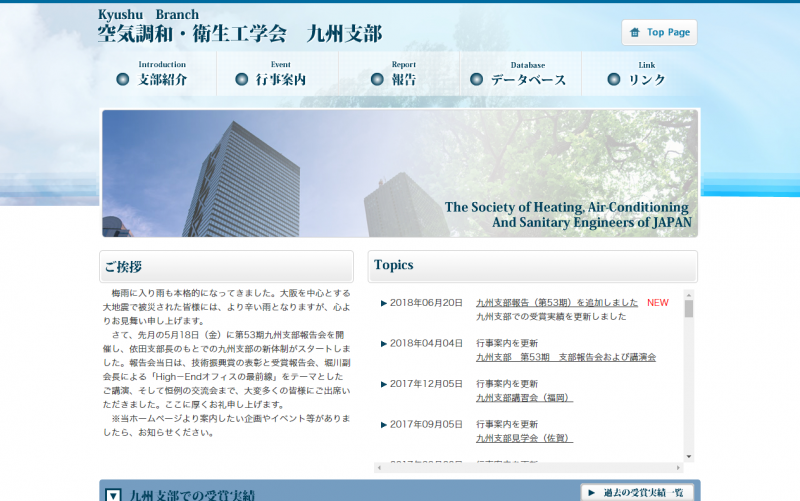Open link 九州支部講習会（福岡）

524,397
